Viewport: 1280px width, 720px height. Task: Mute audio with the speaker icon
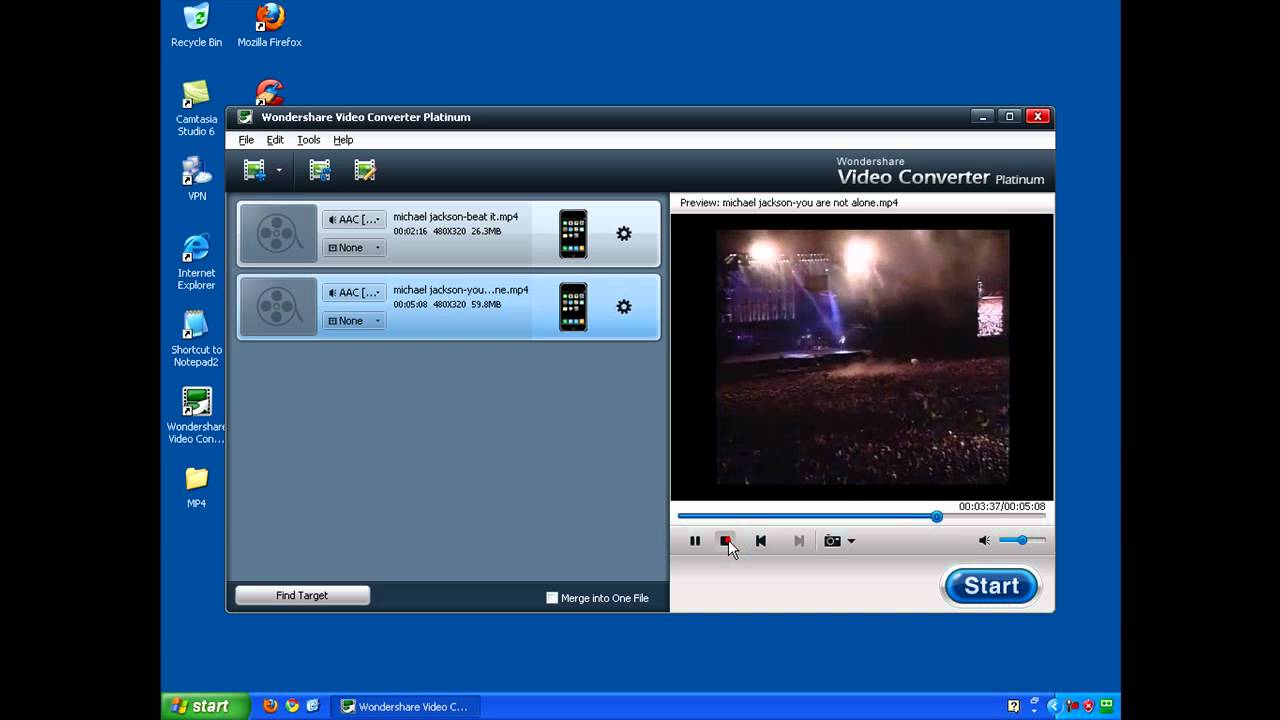pyautogui.click(x=984, y=540)
